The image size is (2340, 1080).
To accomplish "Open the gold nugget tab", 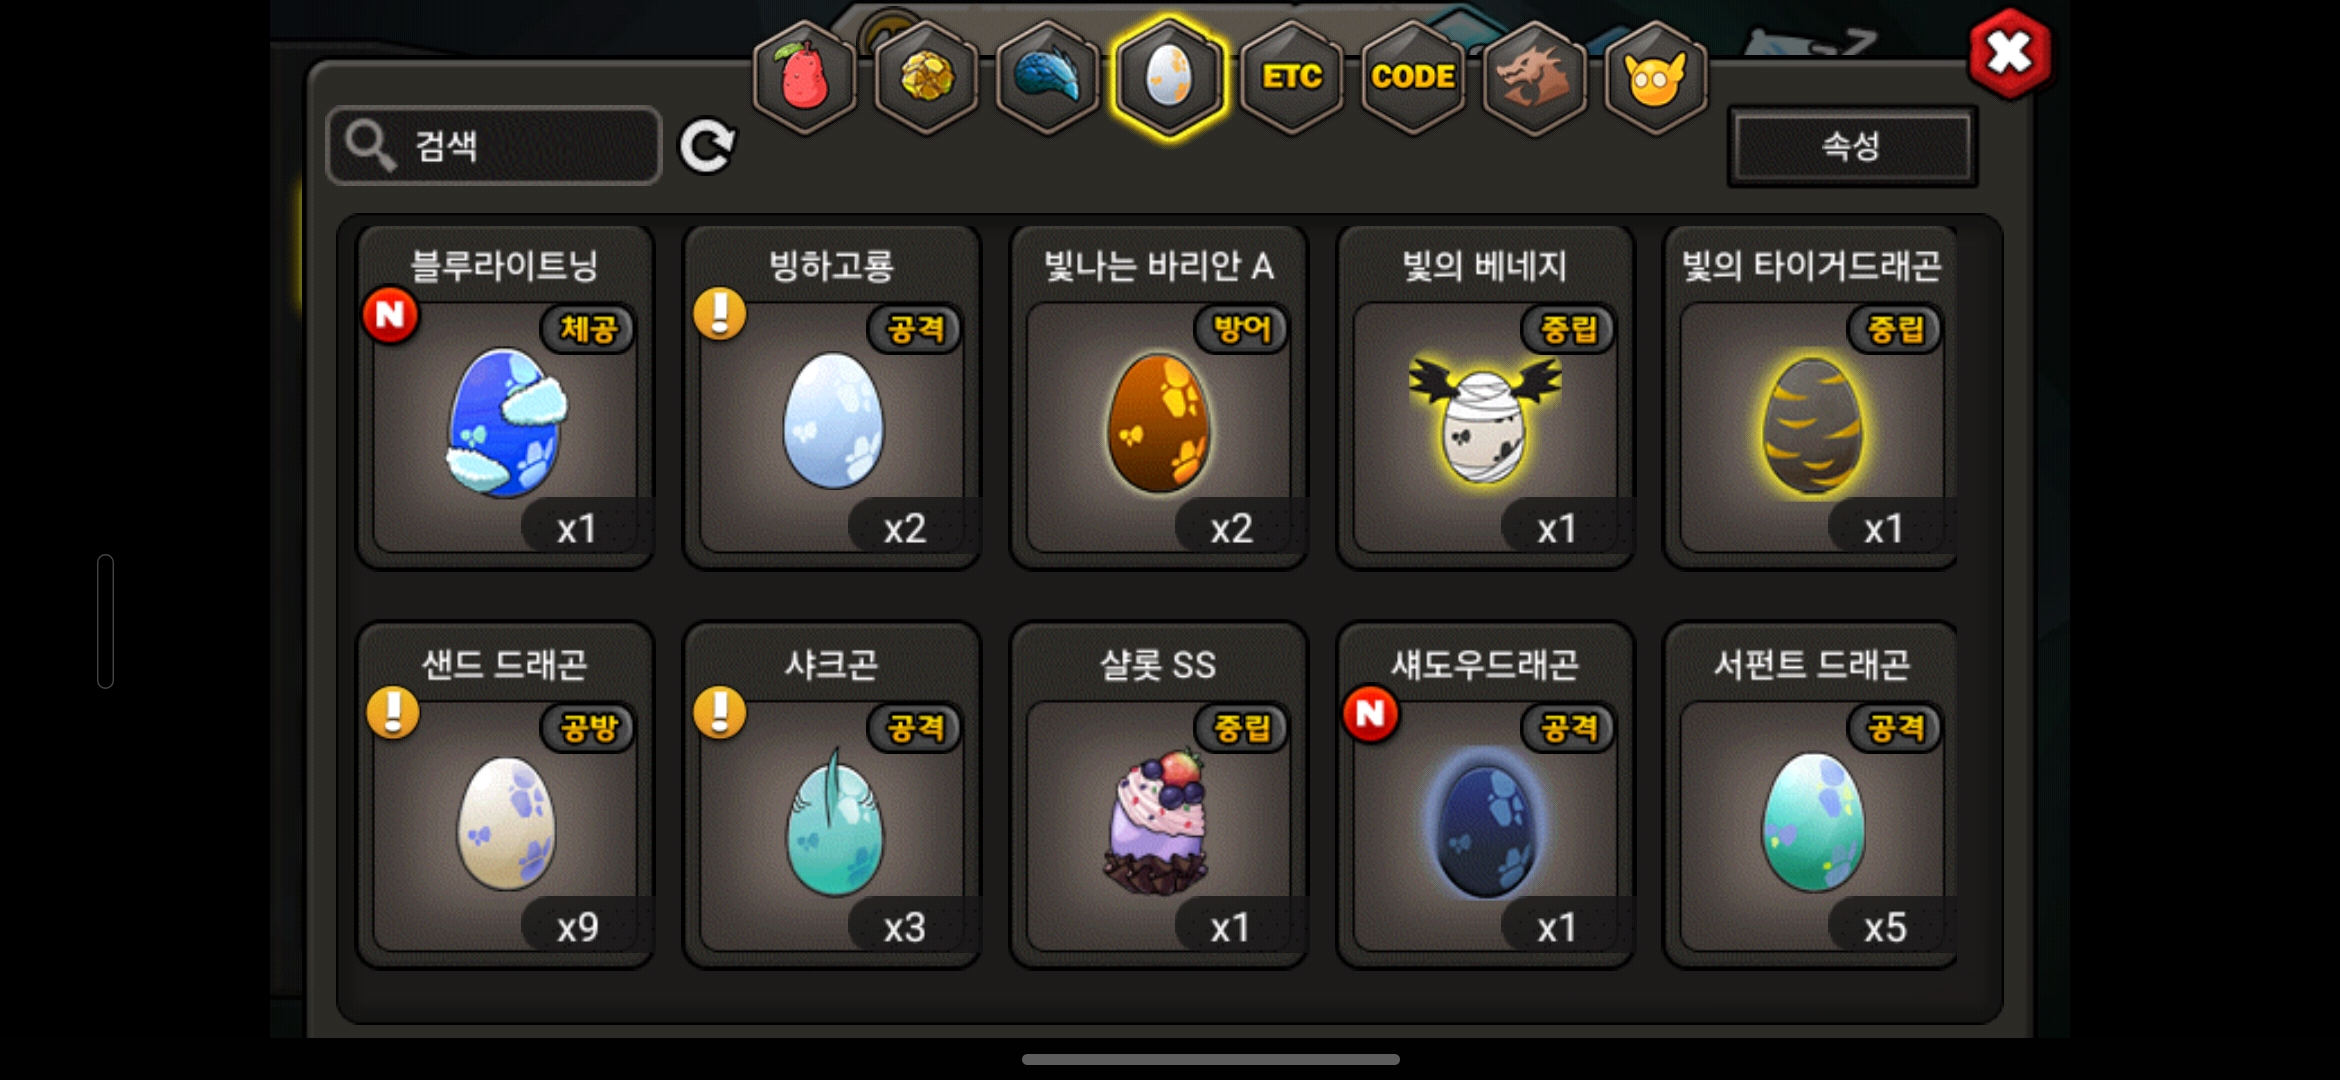I will [x=927, y=78].
